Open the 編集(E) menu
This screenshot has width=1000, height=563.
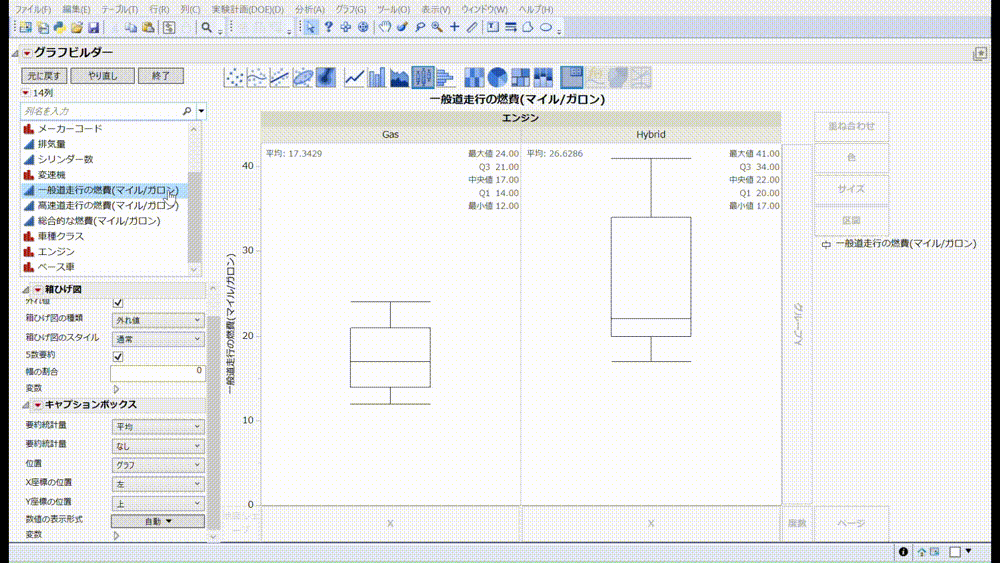click(x=77, y=10)
